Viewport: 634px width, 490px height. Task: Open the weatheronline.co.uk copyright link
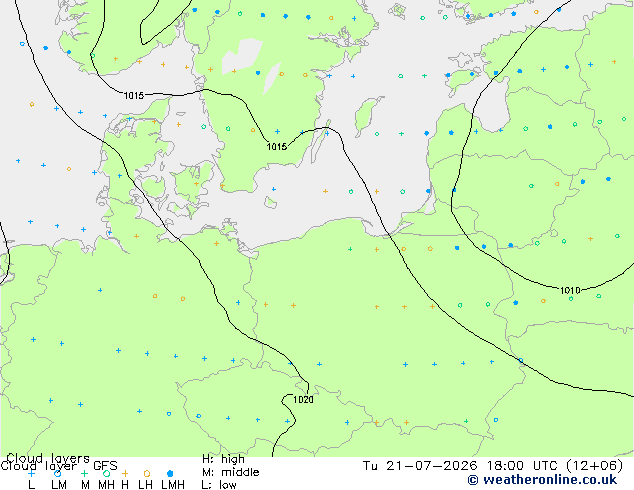point(542,480)
